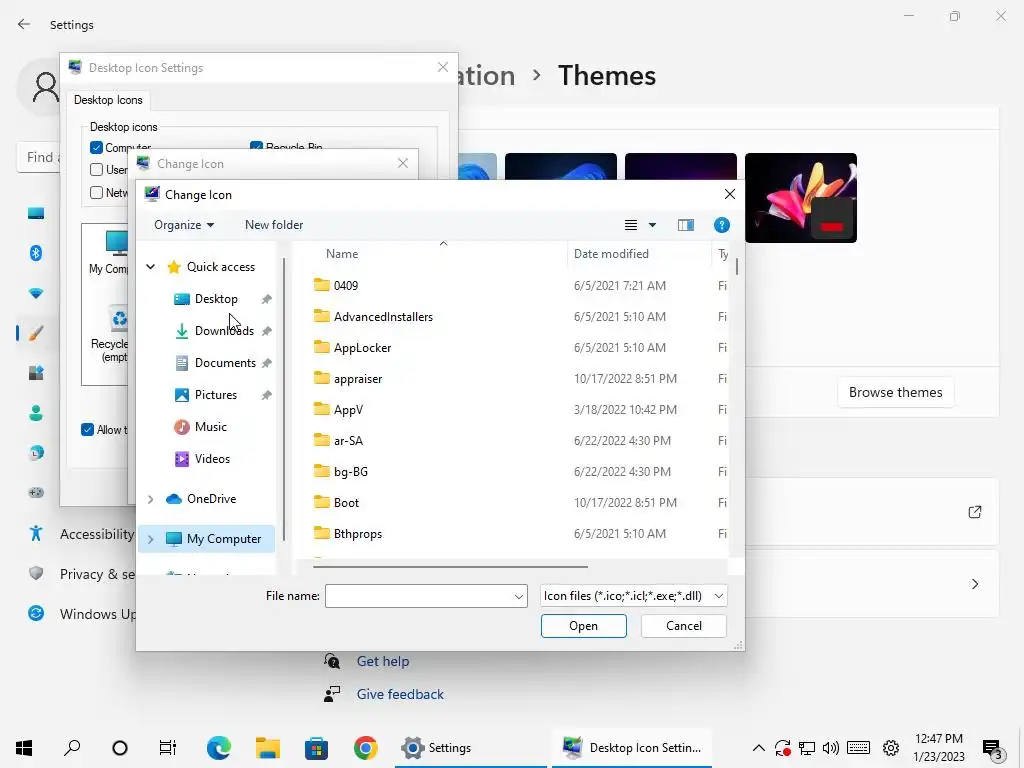Open the view options dropdown arrow
The image size is (1024, 768).
coord(652,225)
